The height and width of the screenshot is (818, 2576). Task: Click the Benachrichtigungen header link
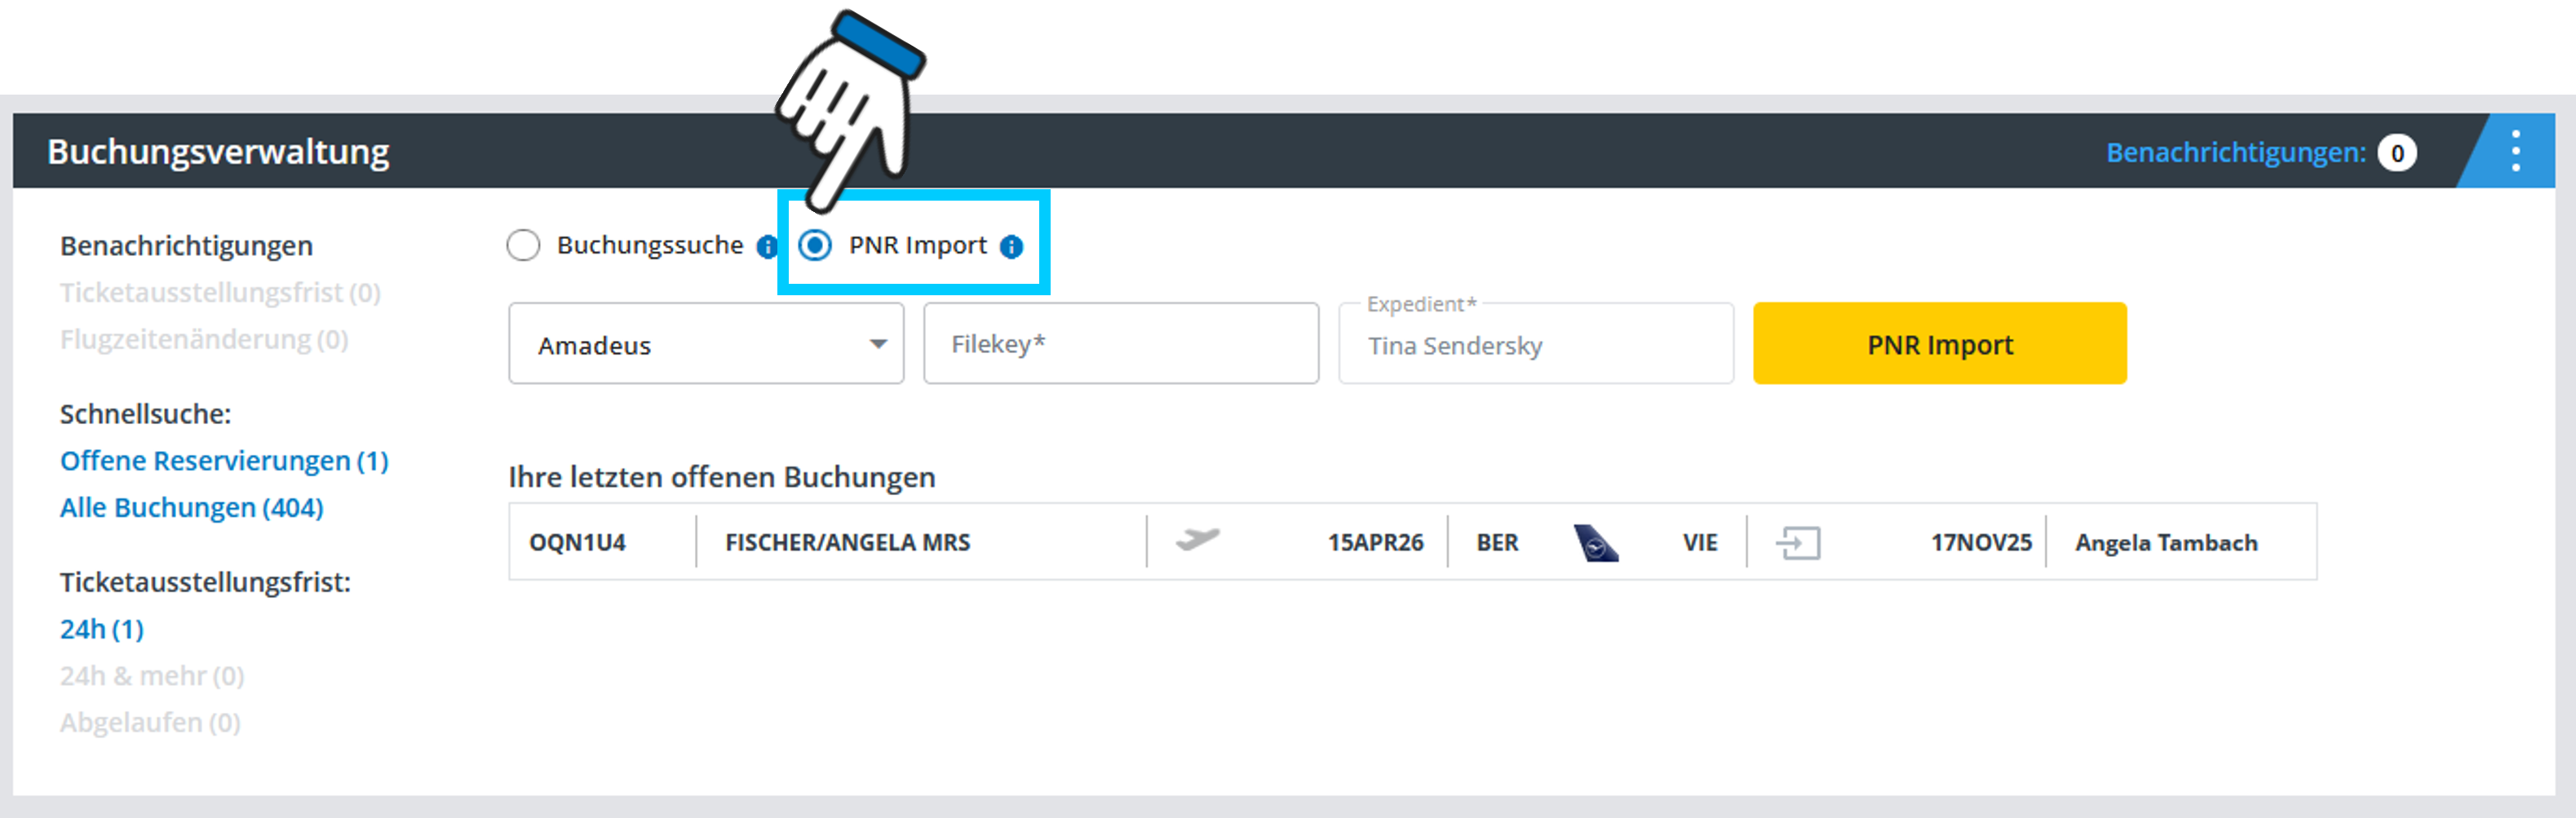2235,153
